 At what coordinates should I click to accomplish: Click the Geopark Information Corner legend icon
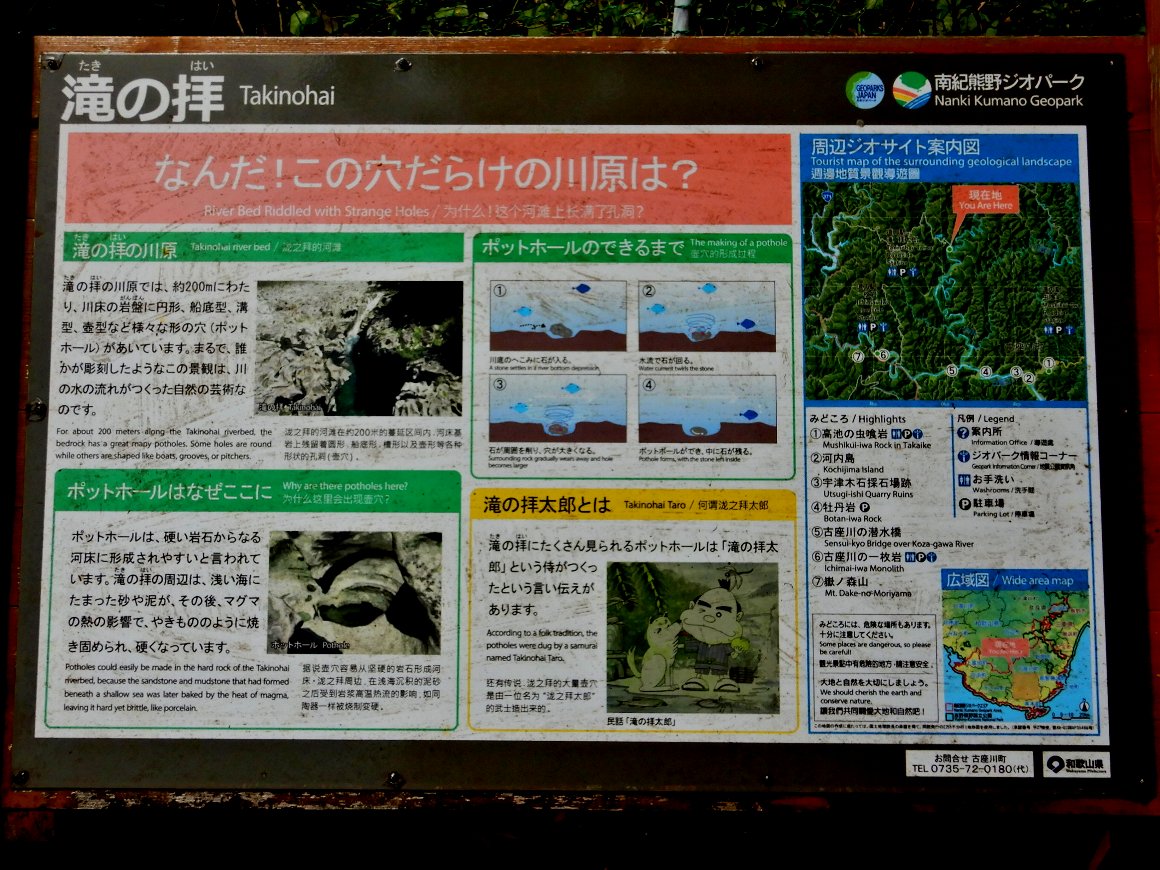962,457
